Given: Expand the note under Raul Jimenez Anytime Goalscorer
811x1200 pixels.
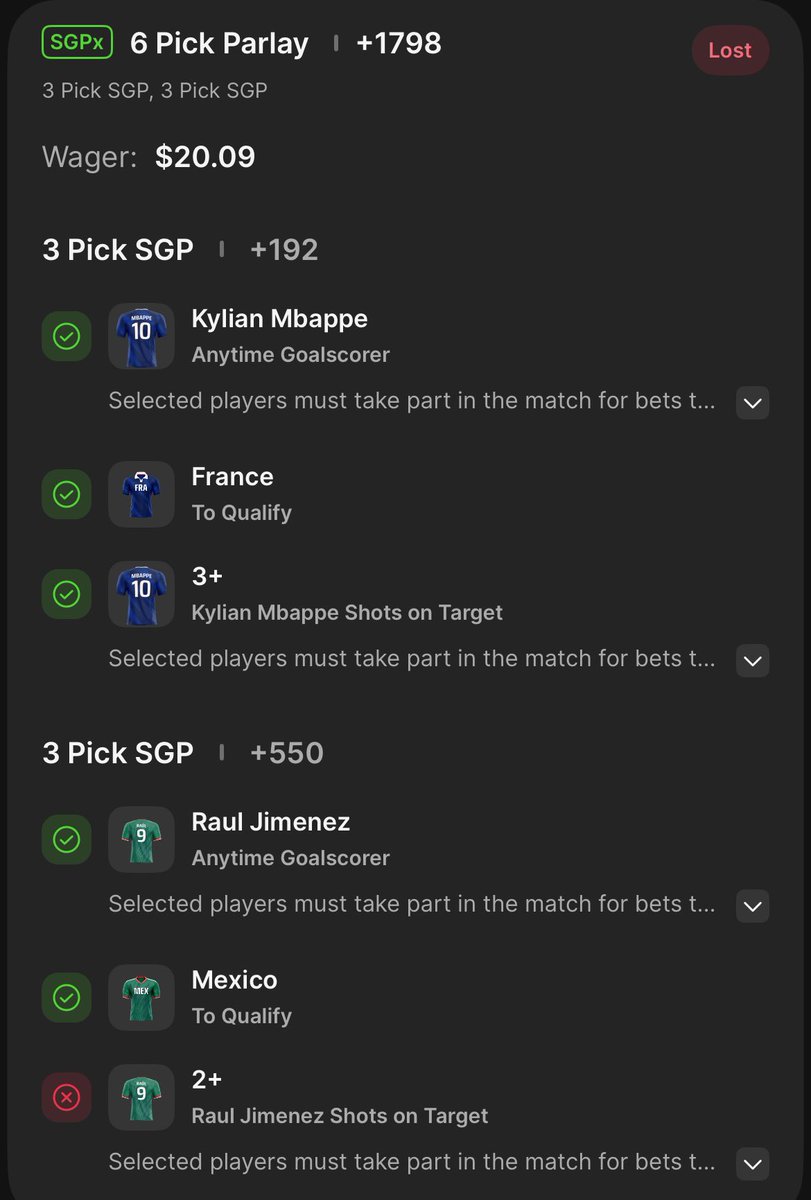Looking at the screenshot, I should (x=753, y=906).
